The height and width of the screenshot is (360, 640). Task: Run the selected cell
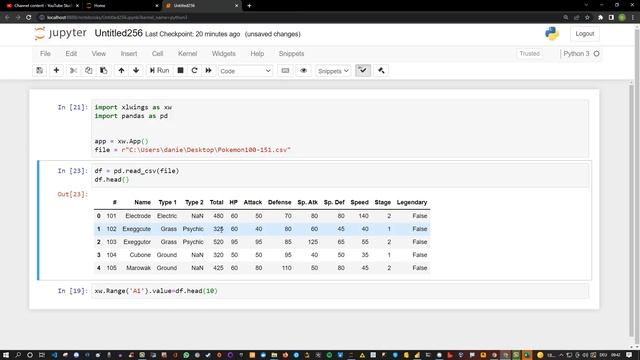tap(159, 71)
